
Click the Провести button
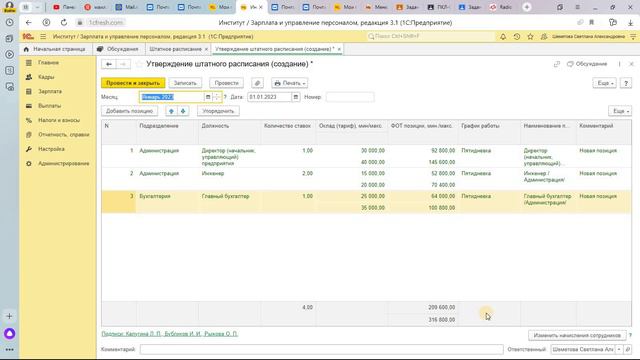tap(226, 83)
